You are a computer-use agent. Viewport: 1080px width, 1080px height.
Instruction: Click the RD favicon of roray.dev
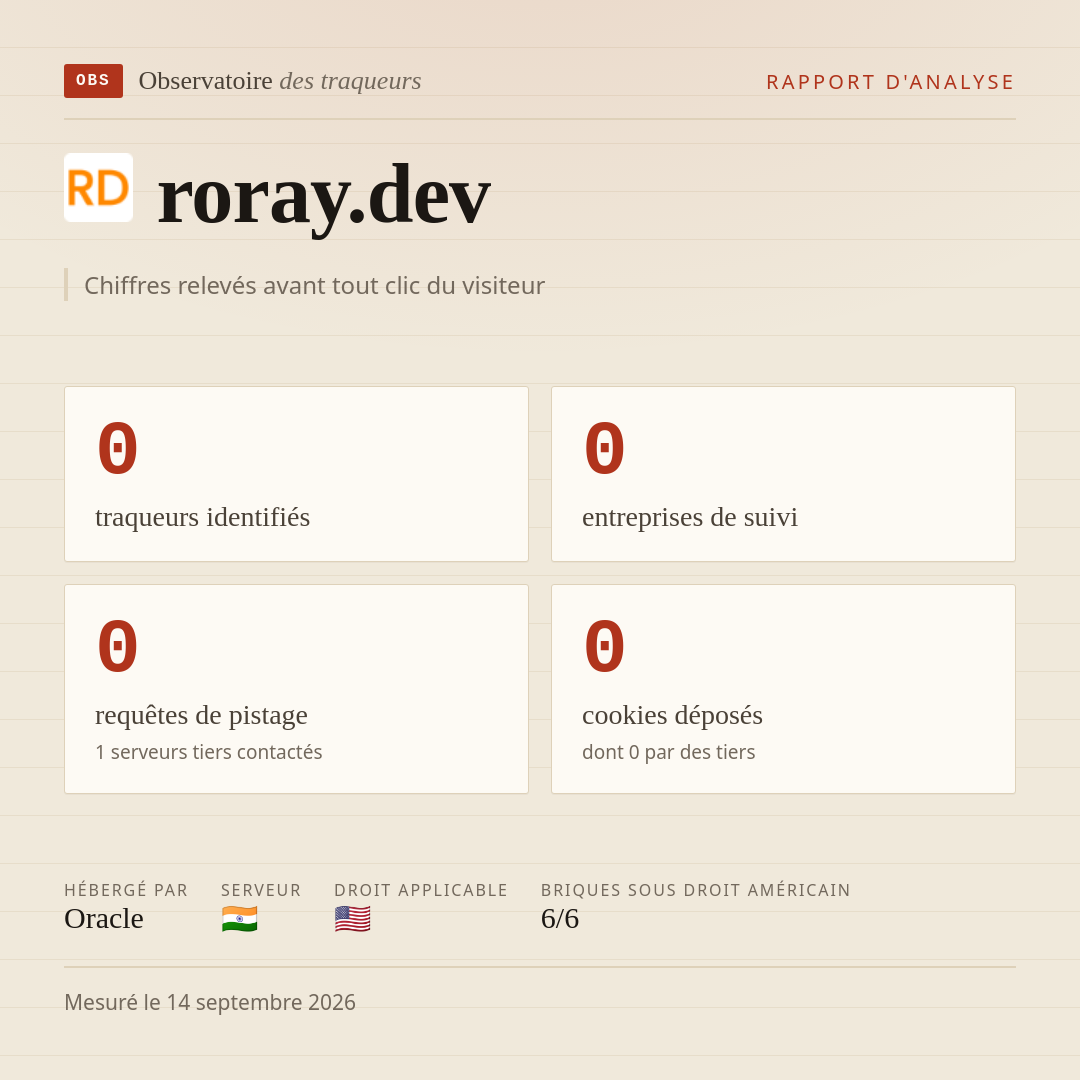coord(98,187)
